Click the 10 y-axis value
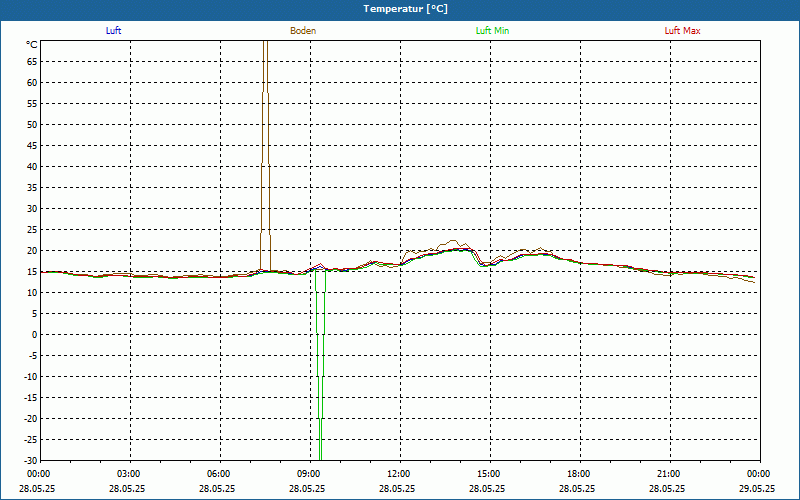Screen dimensions: 800x500 click(32, 293)
